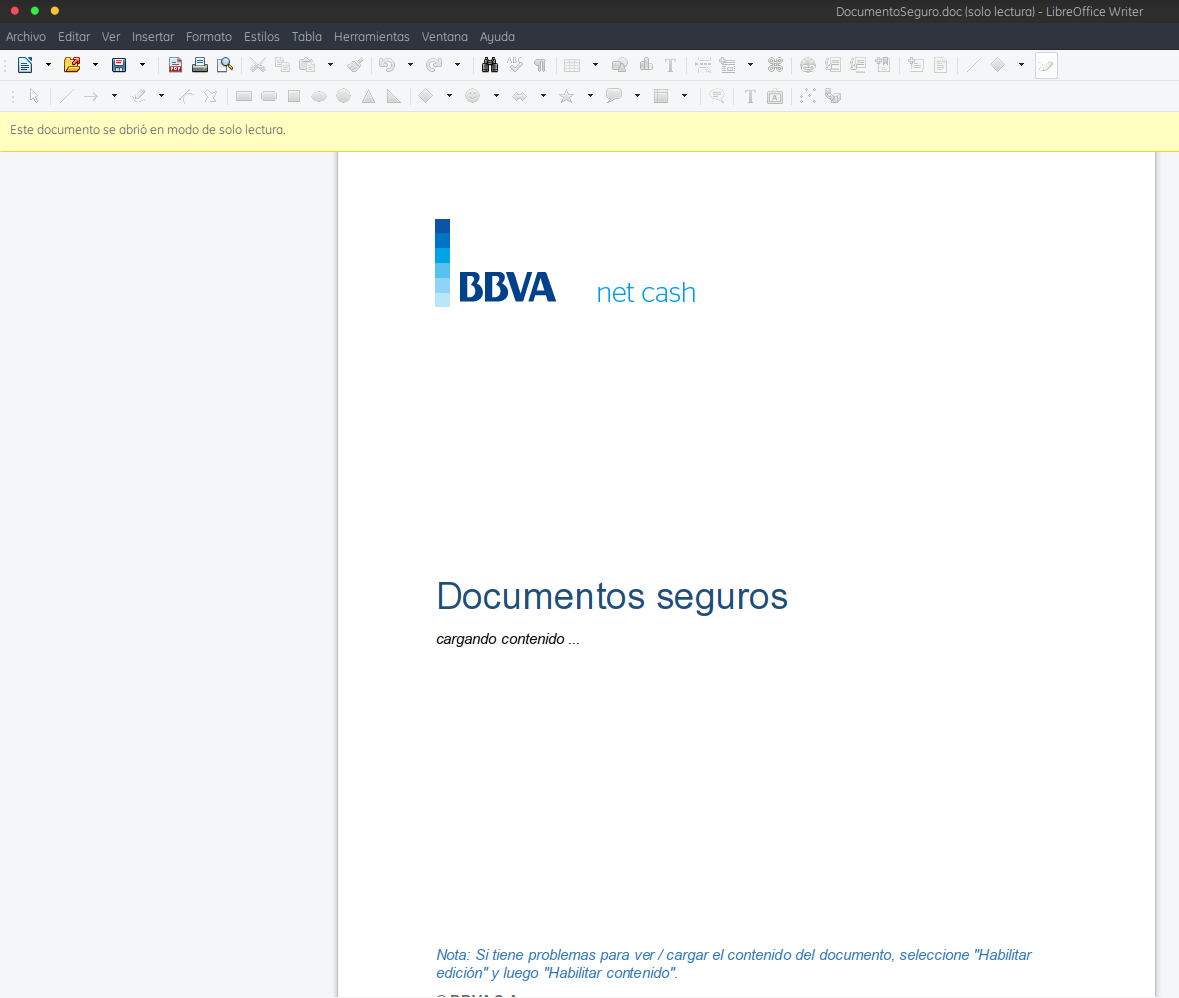Image resolution: width=1179 pixels, height=998 pixels.
Task: Click the Print icon
Action: (199, 65)
